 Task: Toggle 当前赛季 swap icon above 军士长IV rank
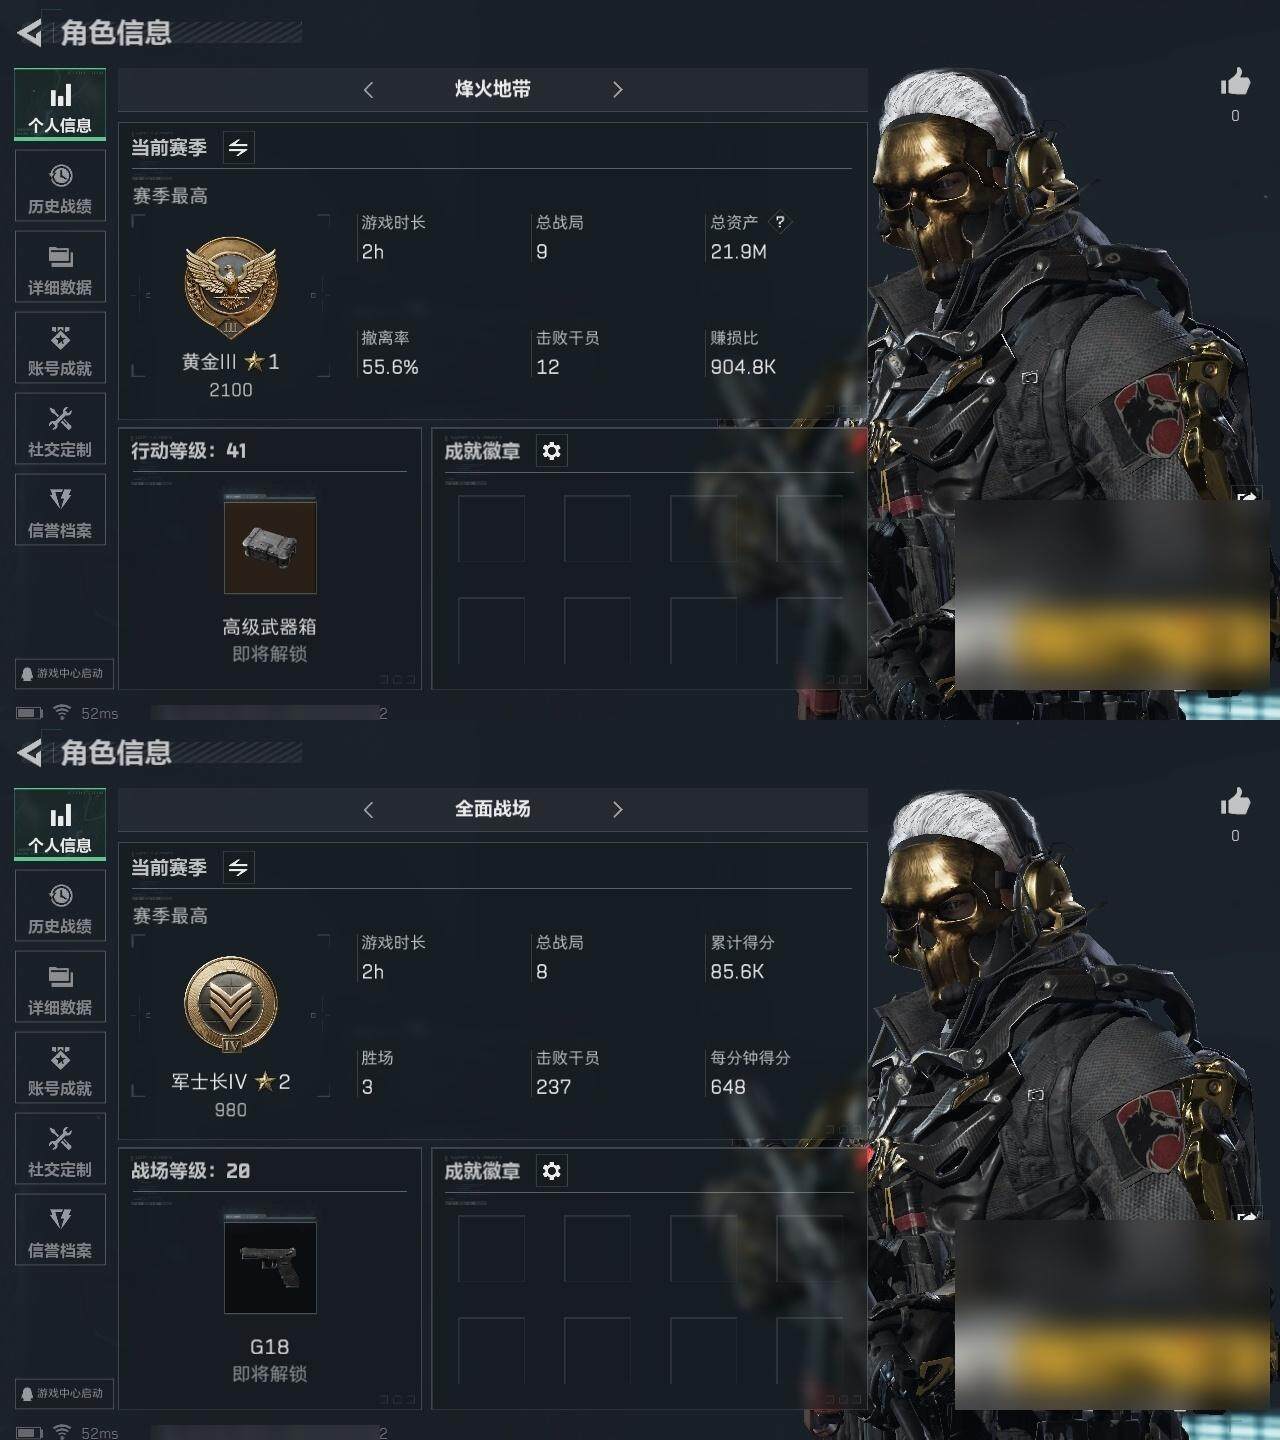point(238,868)
